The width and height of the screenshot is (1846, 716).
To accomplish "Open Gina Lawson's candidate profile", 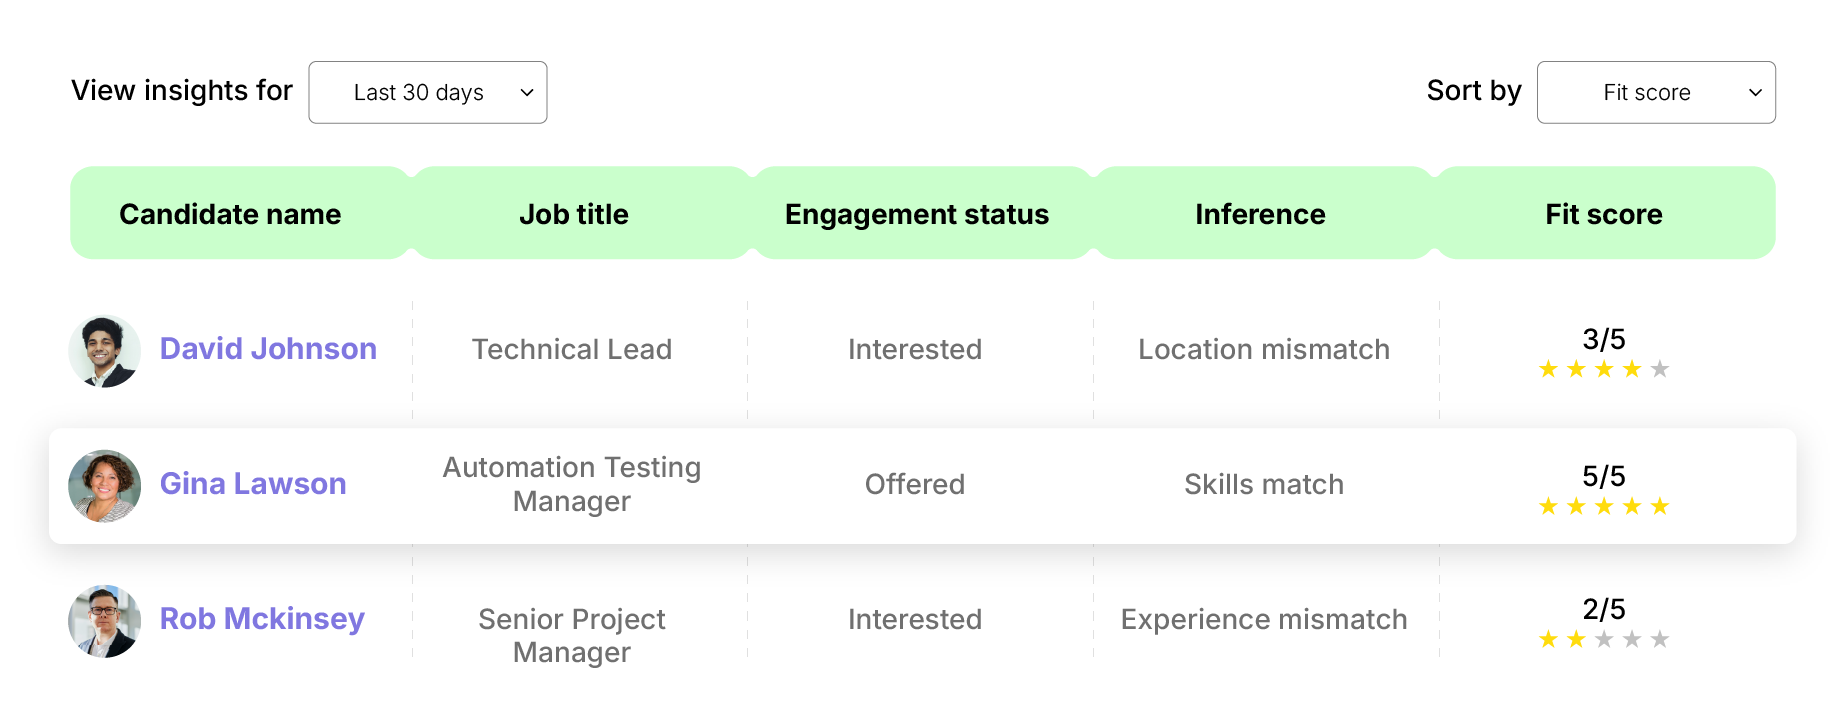I will coord(252,484).
